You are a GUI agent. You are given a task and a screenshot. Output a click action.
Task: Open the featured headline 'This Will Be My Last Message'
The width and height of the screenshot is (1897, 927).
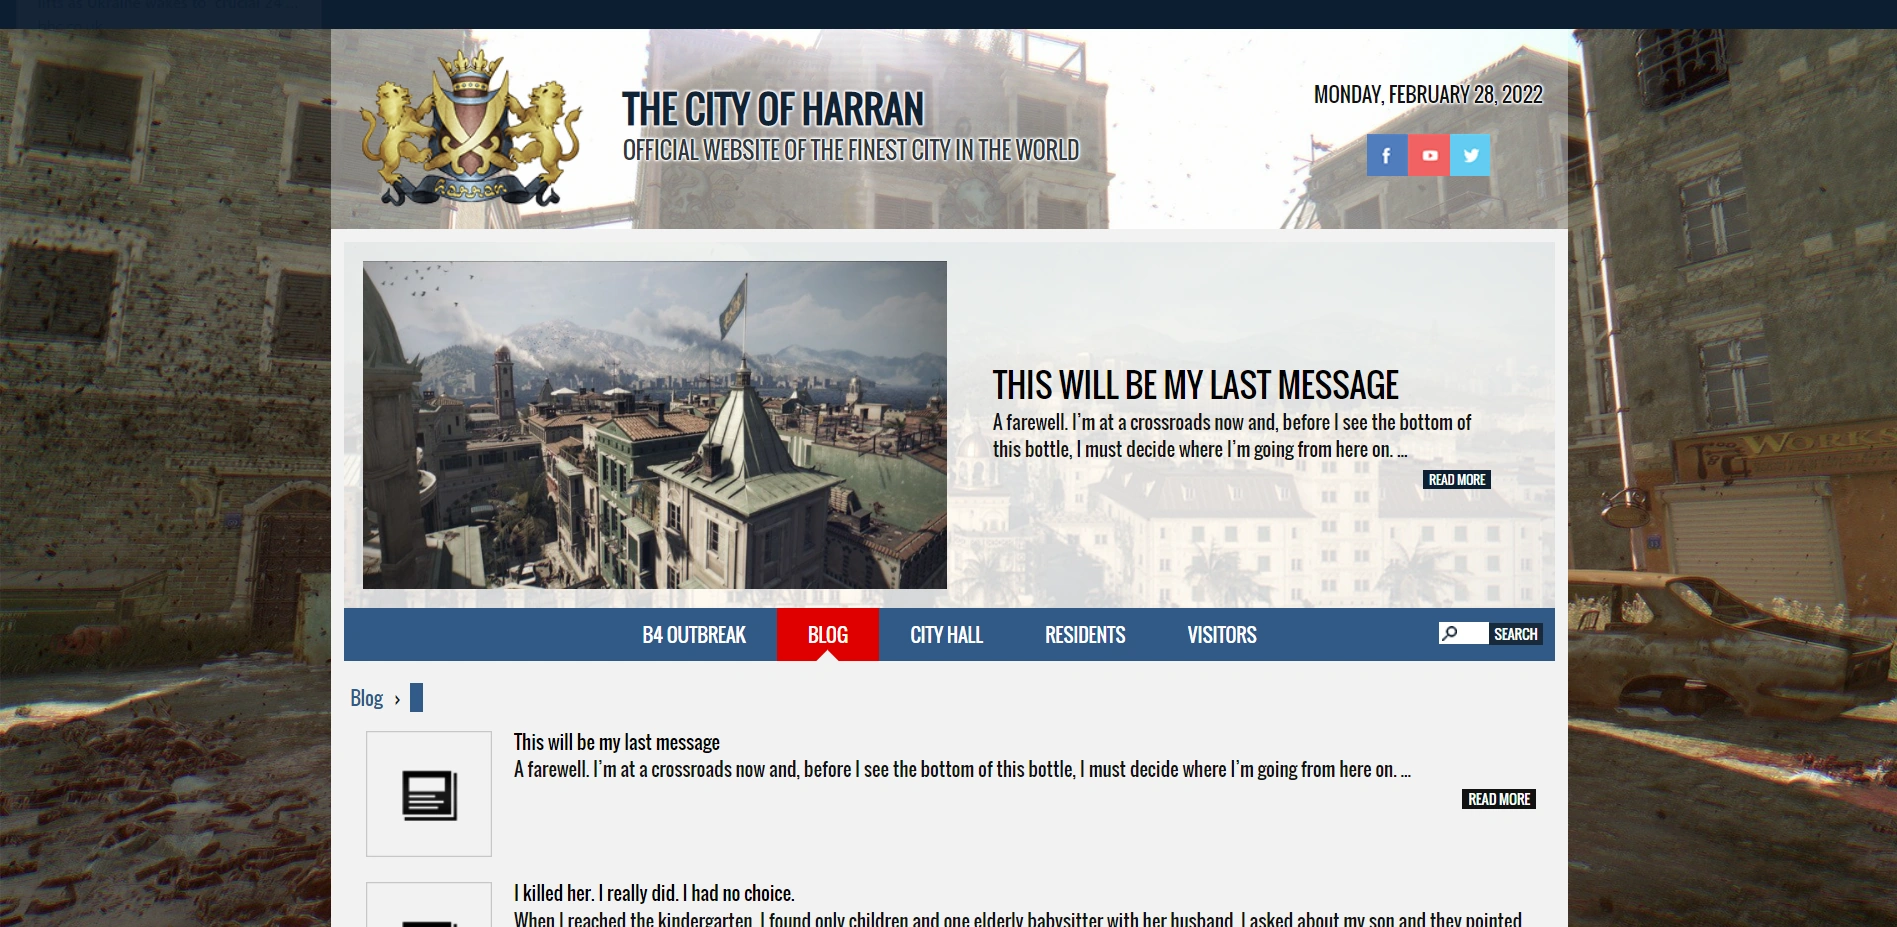(1195, 385)
